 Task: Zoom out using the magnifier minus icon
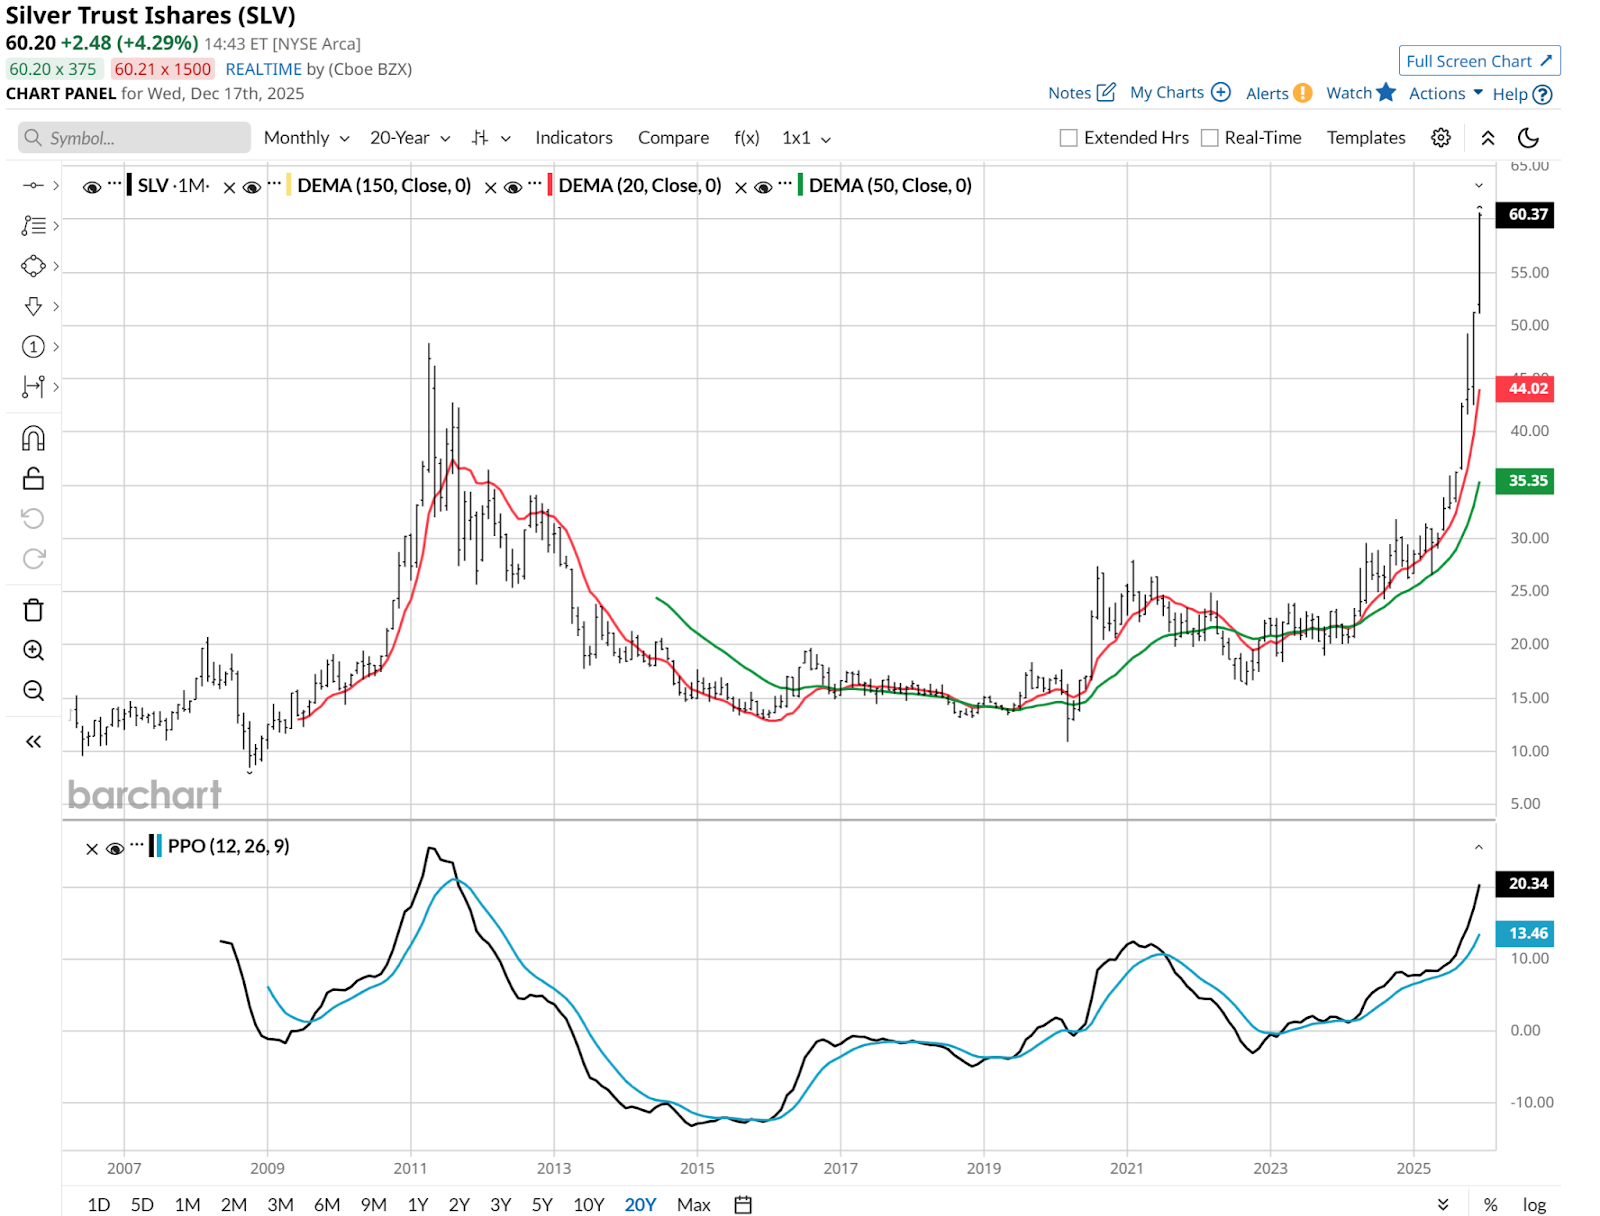(x=33, y=691)
